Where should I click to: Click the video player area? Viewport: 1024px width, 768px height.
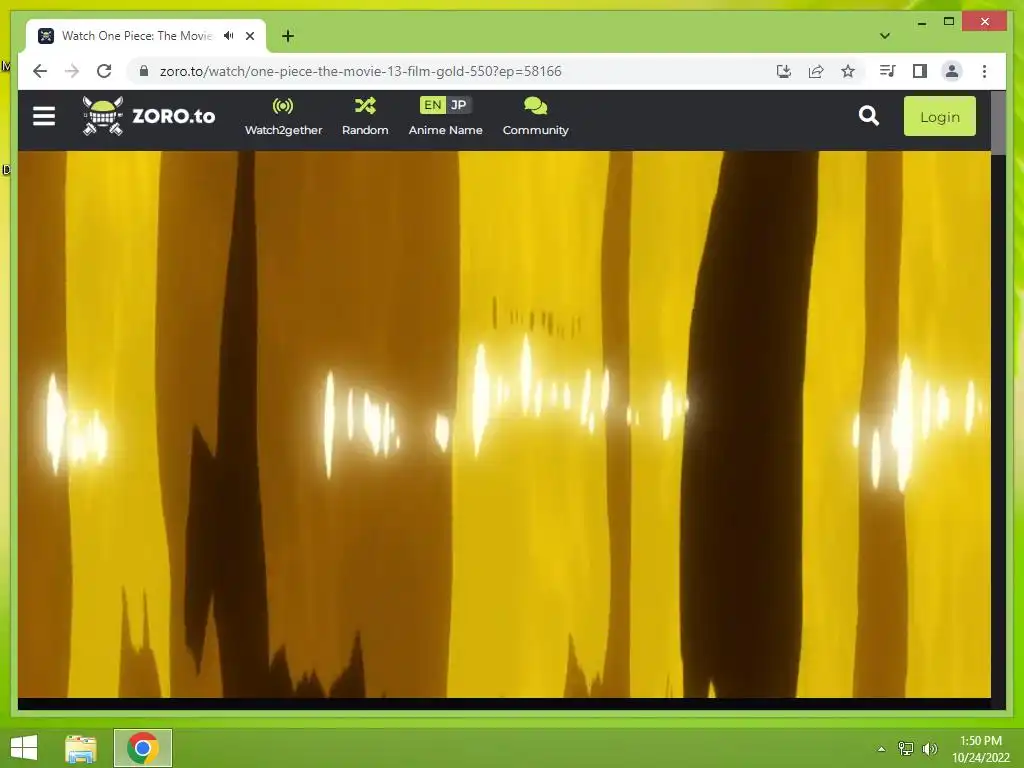(x=504, y=424)
